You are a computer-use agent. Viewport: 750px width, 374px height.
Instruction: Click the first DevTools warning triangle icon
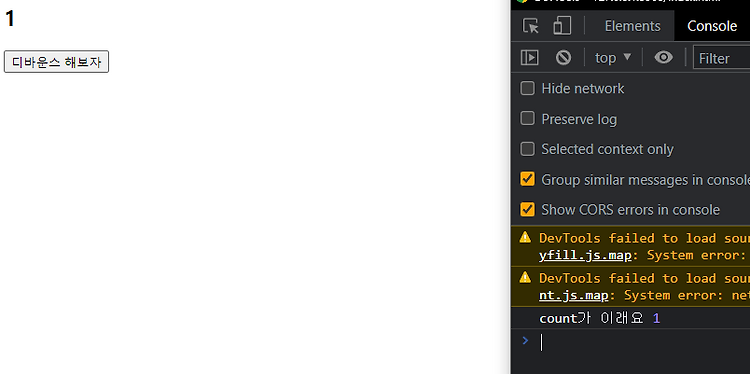click(525, 237)
